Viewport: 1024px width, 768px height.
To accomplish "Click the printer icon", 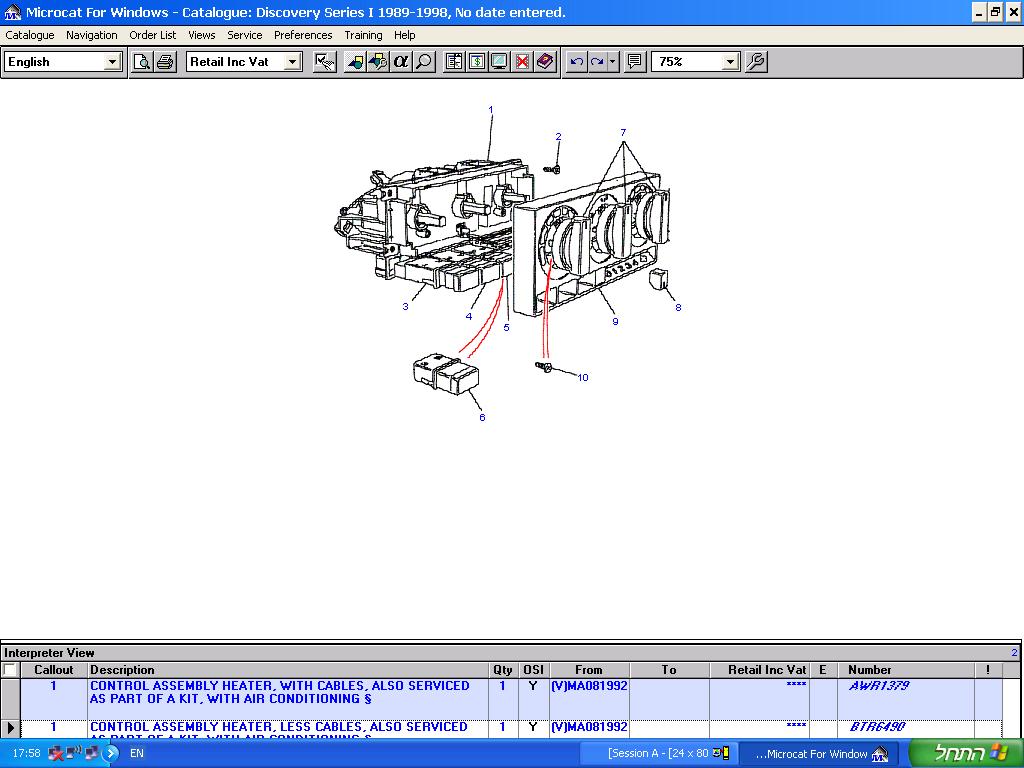I will [x=165, y=62].
